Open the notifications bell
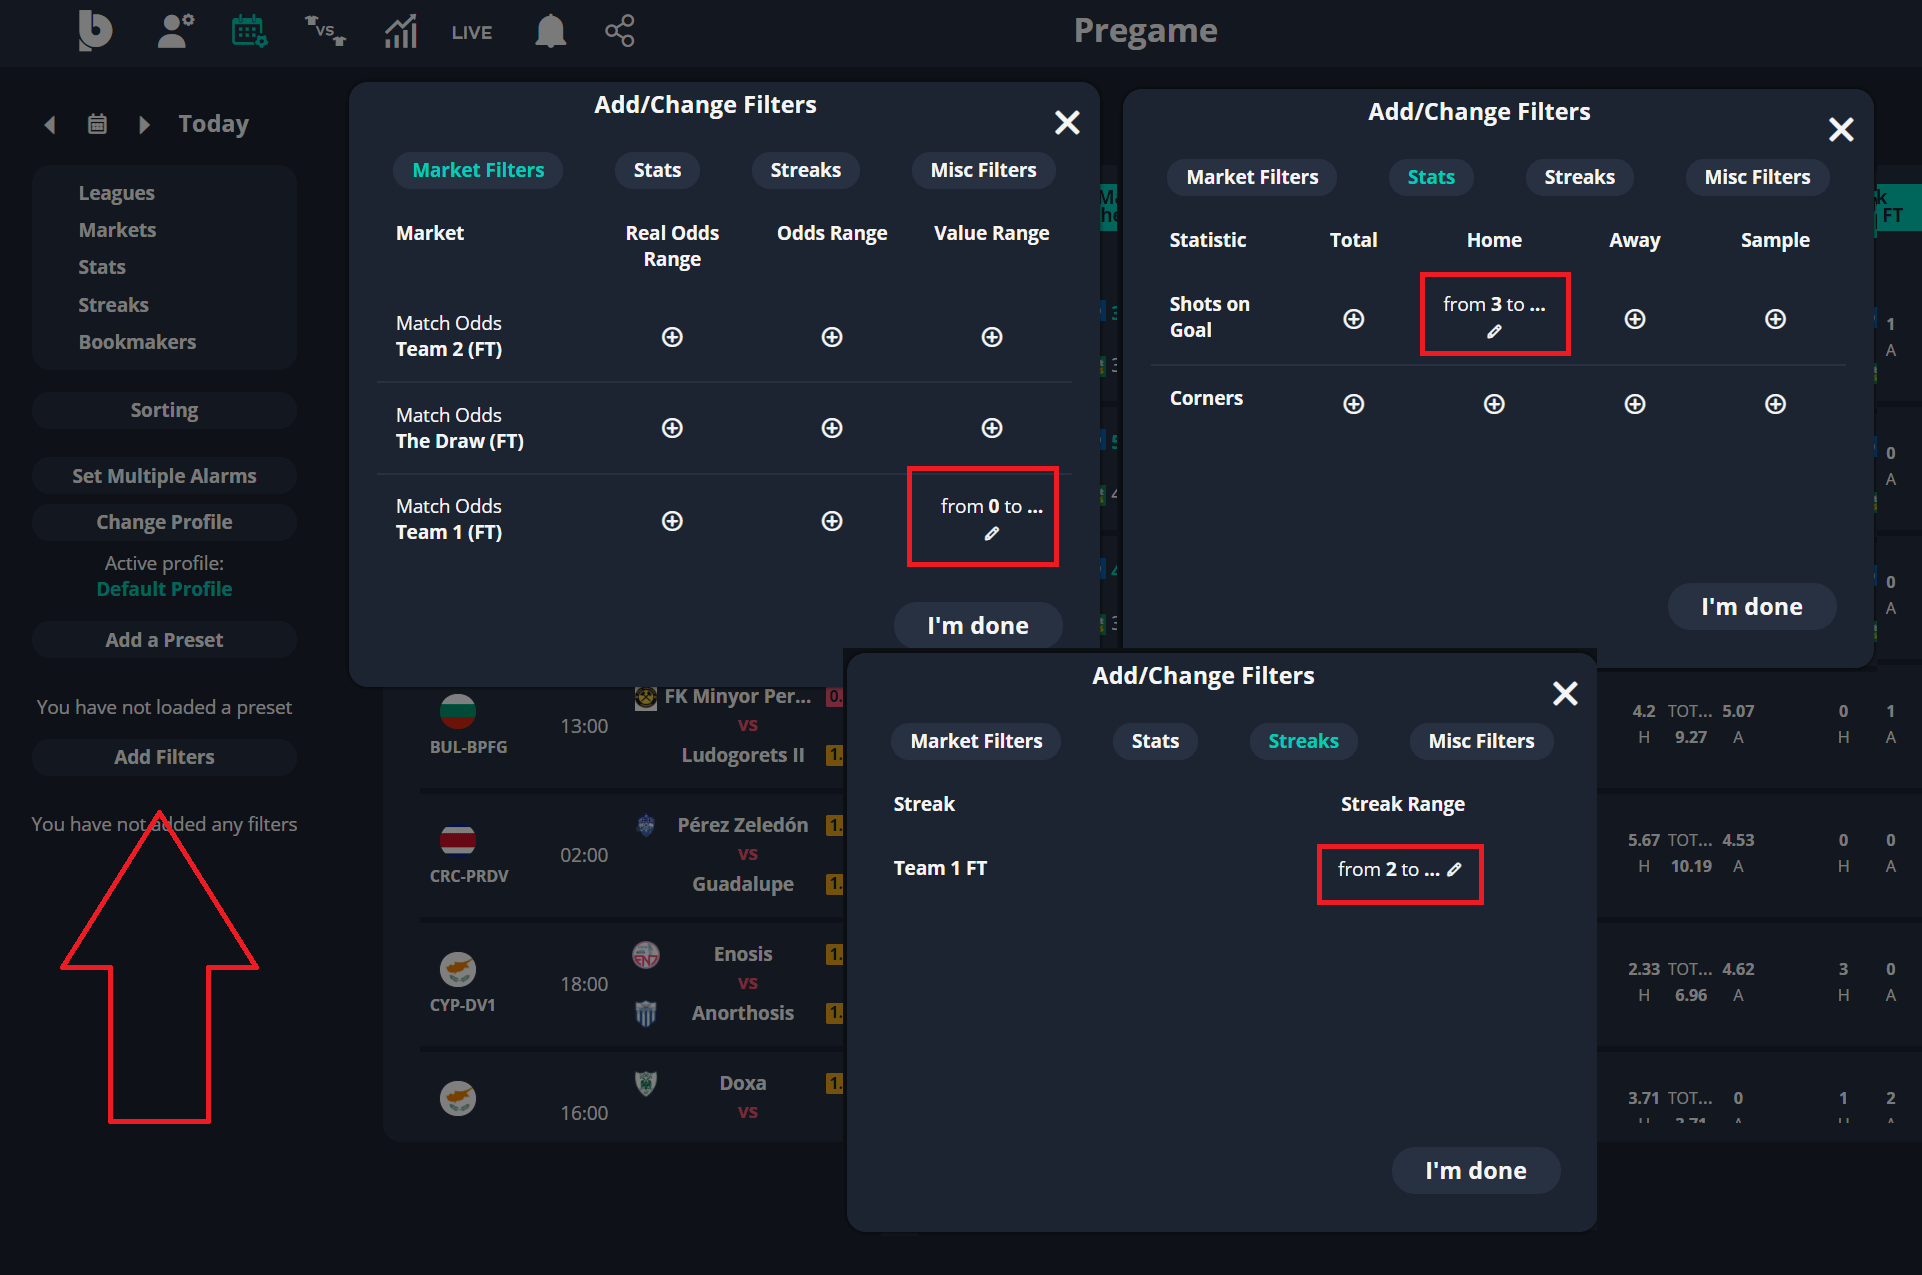 pos(549,31)
